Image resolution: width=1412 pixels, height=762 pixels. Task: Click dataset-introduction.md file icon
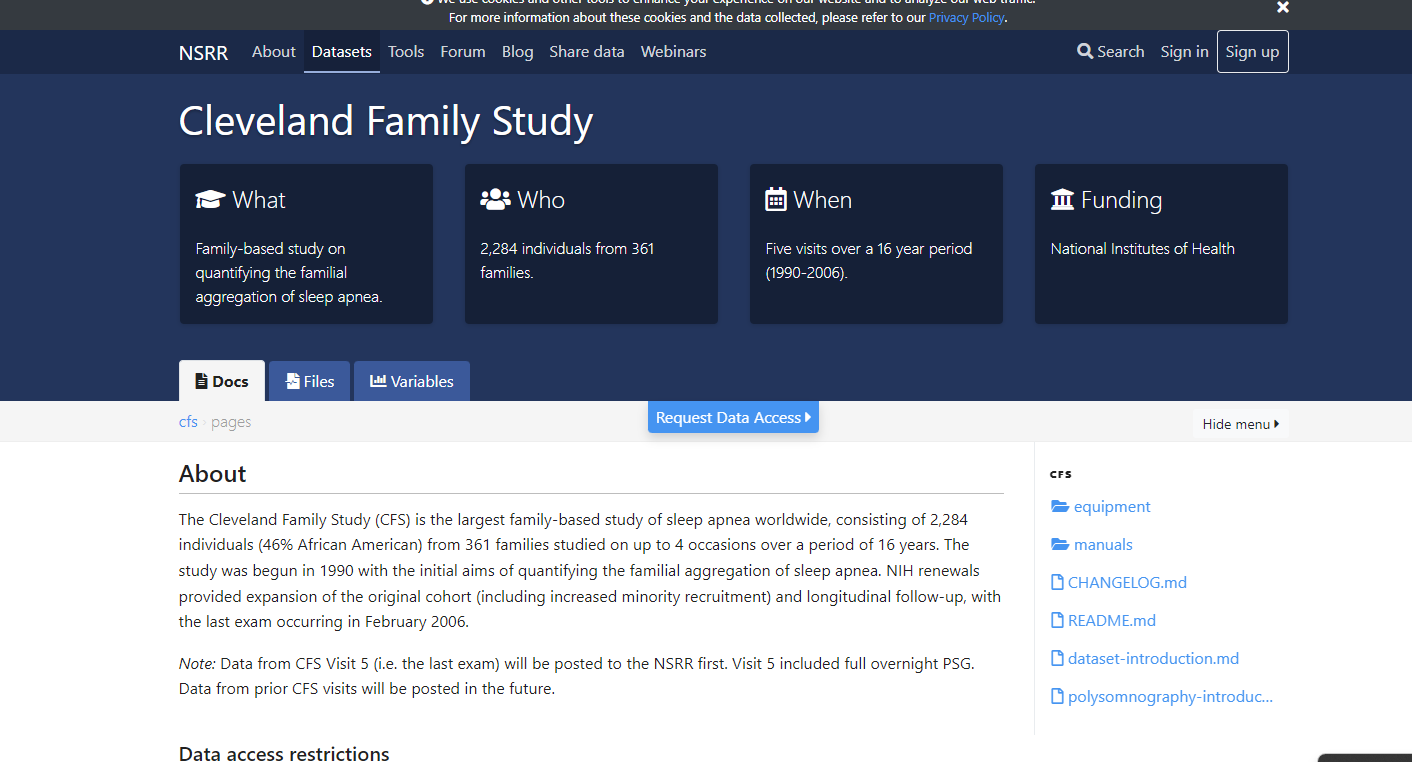click(x=1057, y=659)
